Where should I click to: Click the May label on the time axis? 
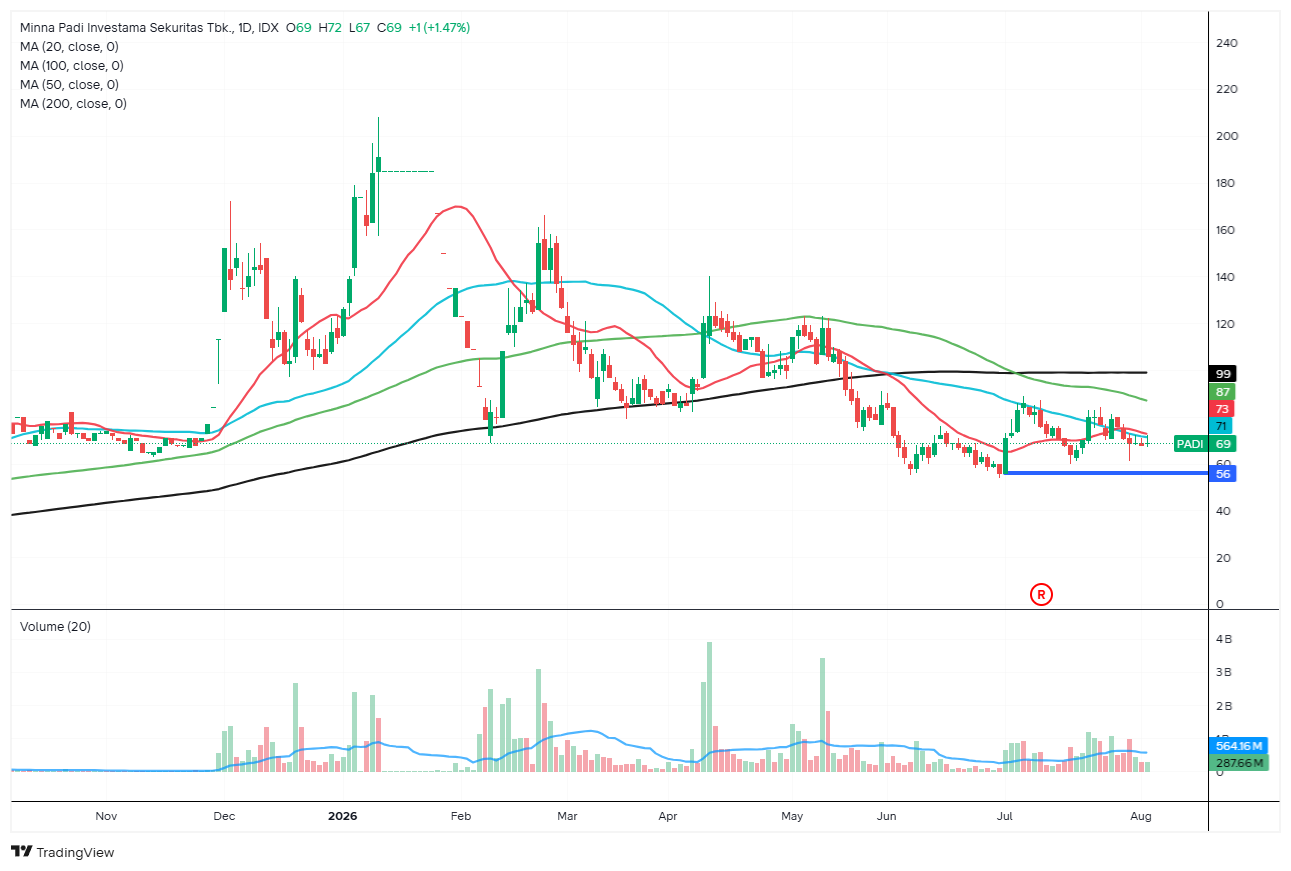(x=792, y=816)
